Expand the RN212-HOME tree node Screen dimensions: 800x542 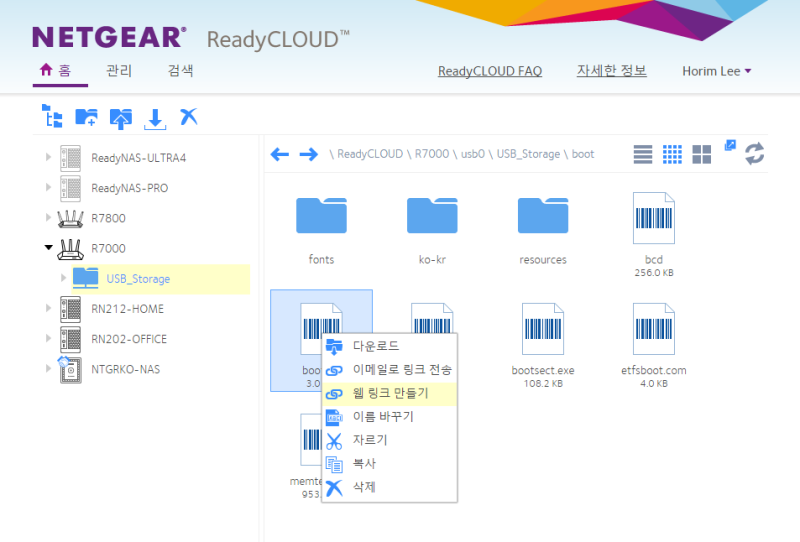tap(48, 308)
